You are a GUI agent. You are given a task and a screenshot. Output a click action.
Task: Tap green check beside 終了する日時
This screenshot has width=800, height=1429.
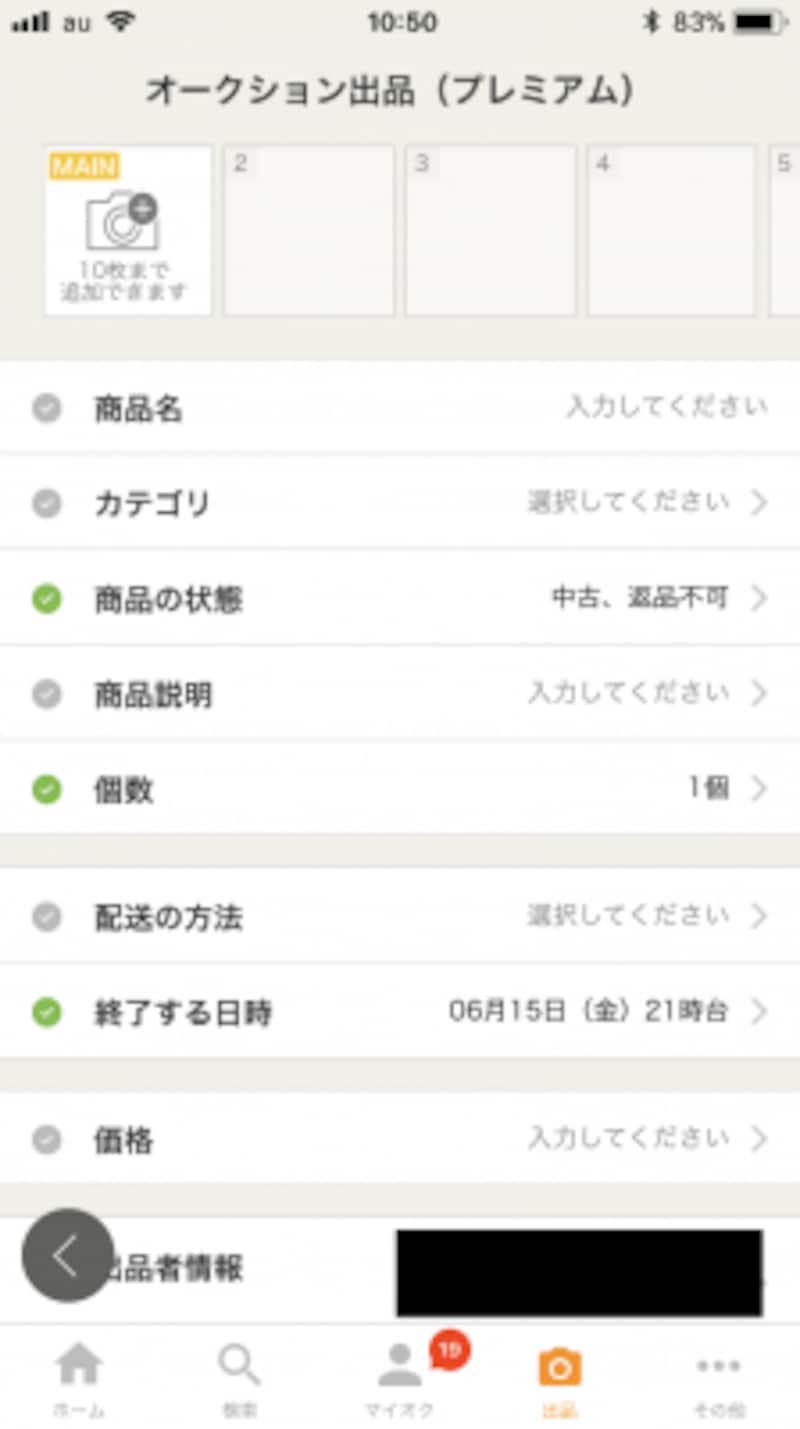coord(47,1013)
